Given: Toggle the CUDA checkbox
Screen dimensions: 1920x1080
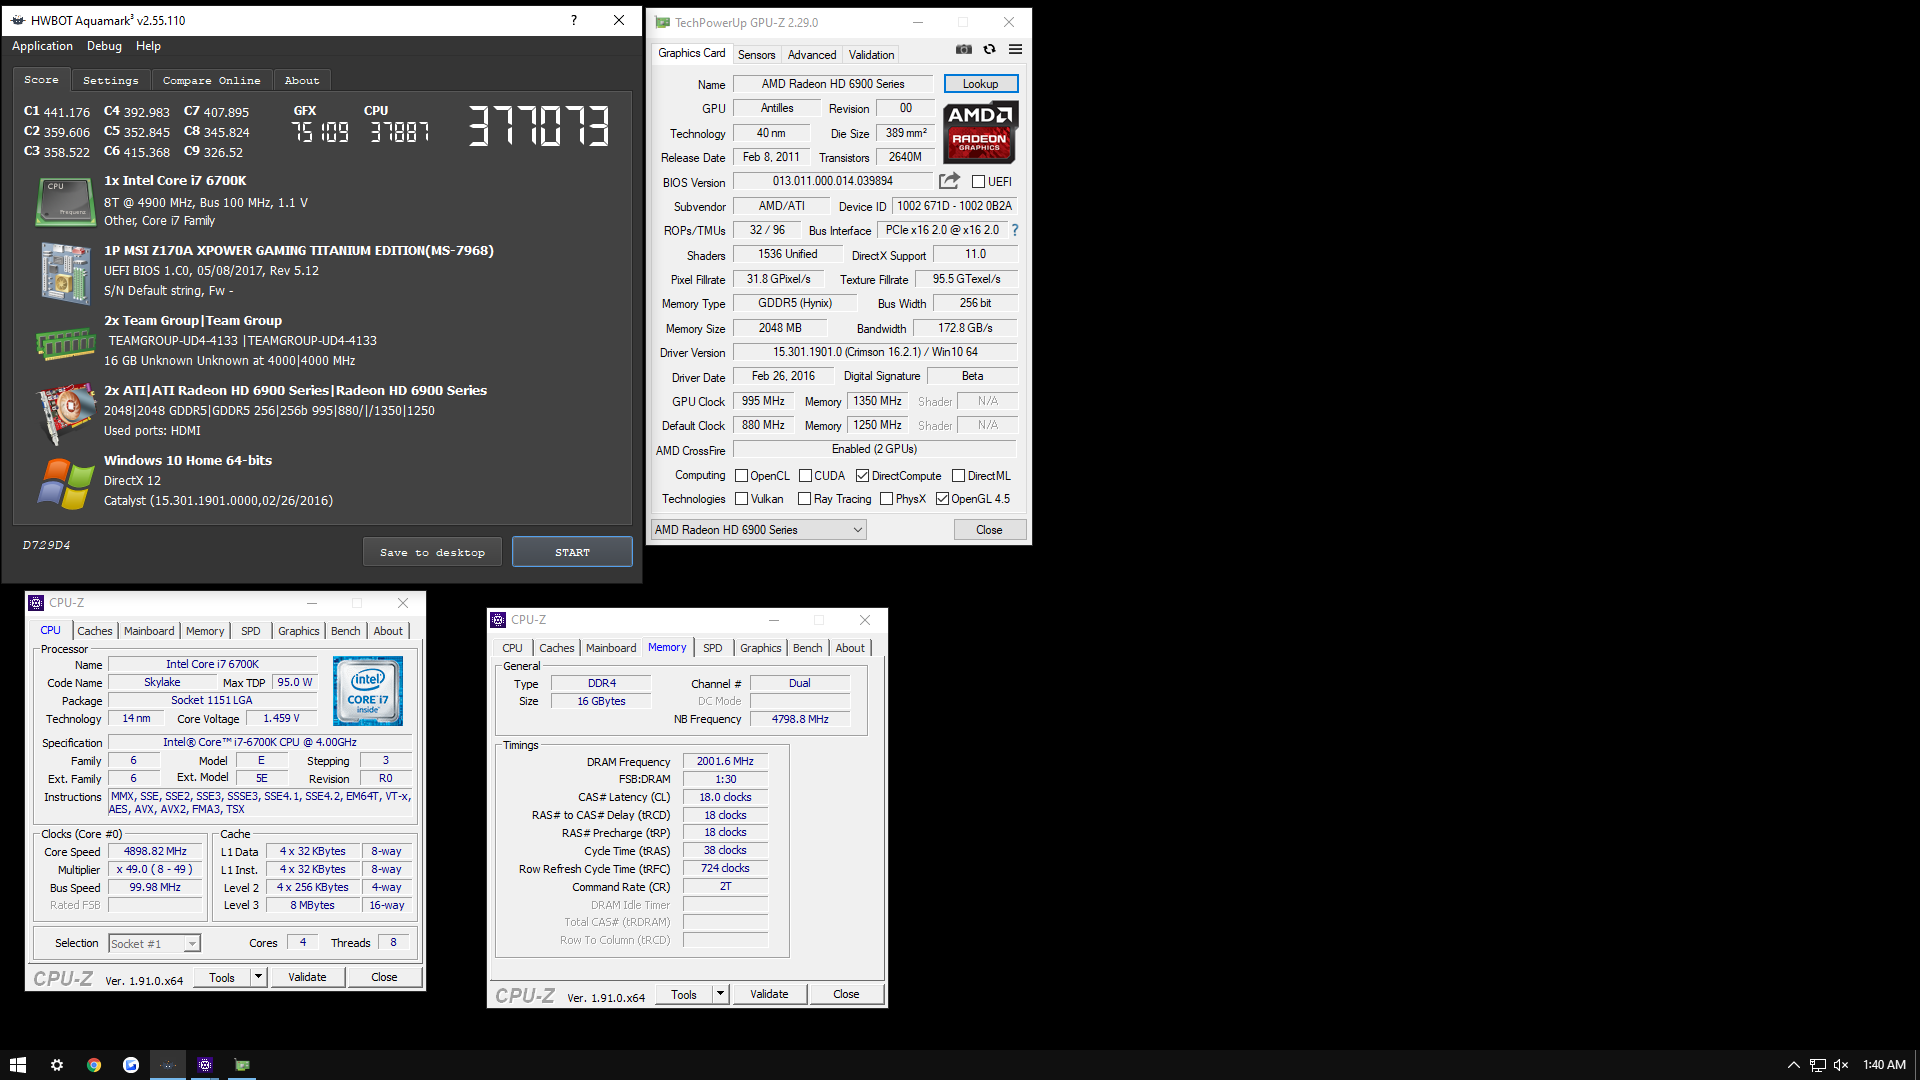Looking at the screenshot, I should point(805,476).
